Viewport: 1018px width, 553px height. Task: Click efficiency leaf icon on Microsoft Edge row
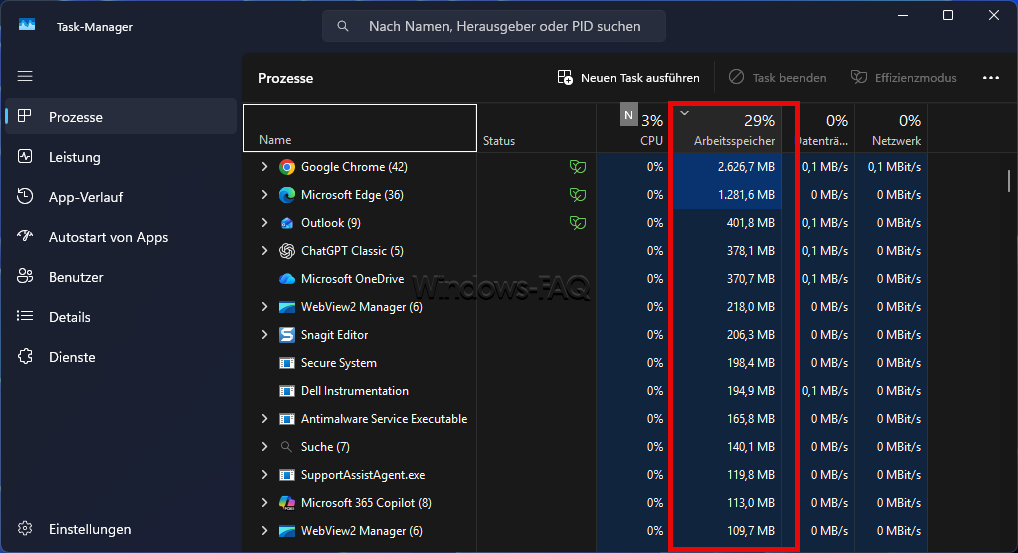pos(578,195)
